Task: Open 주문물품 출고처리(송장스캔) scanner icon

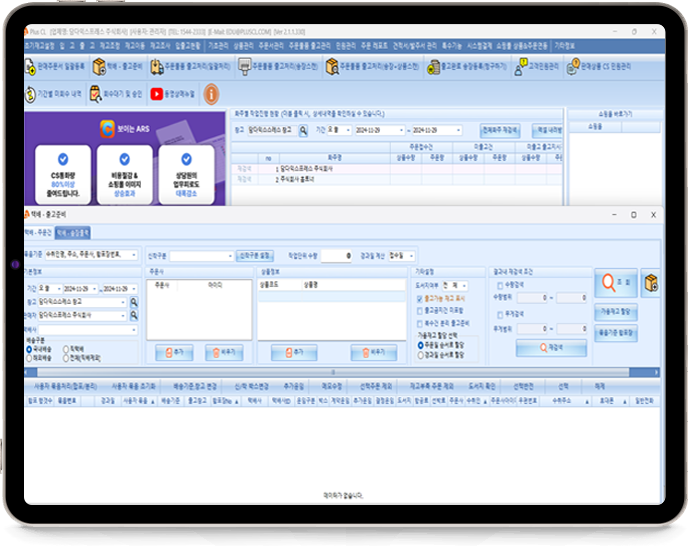Action: tap(244, 67)
